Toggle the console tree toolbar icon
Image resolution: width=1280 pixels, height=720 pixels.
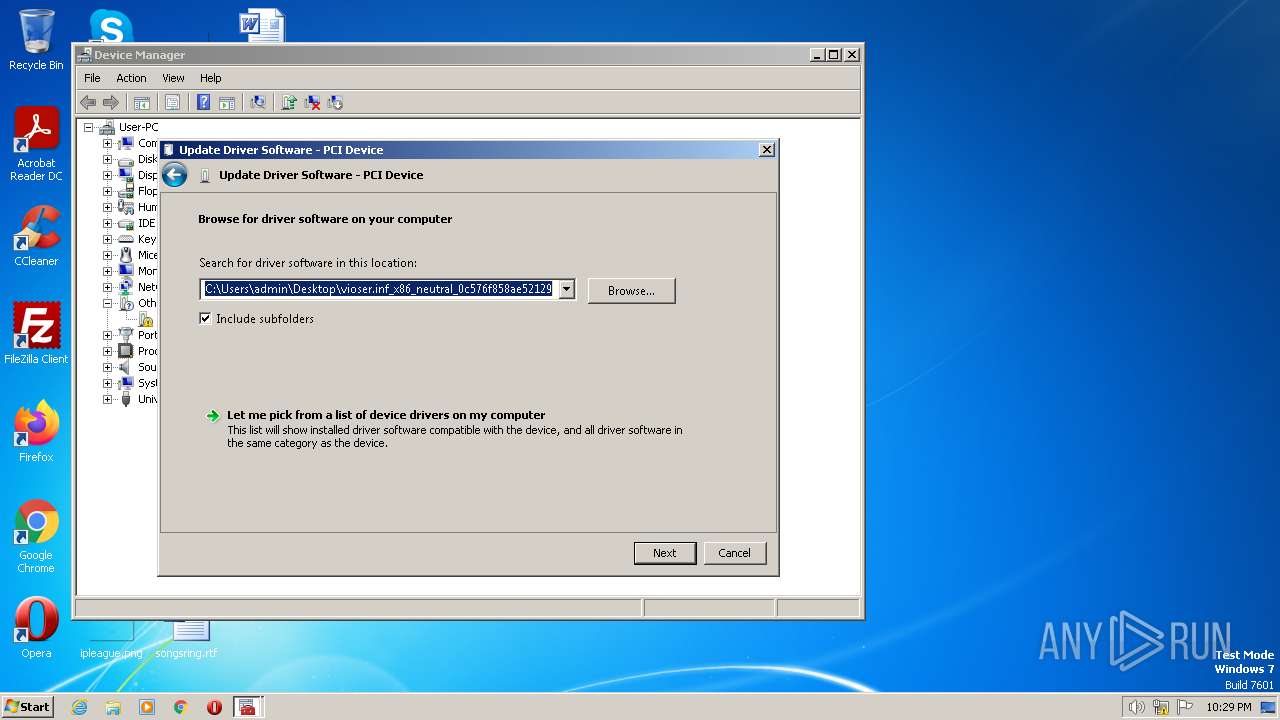[142, 102]
